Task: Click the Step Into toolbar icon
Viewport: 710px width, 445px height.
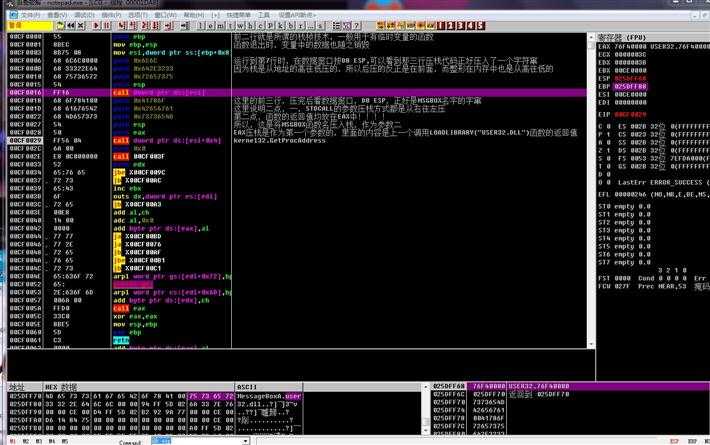Action: point(121,26)
